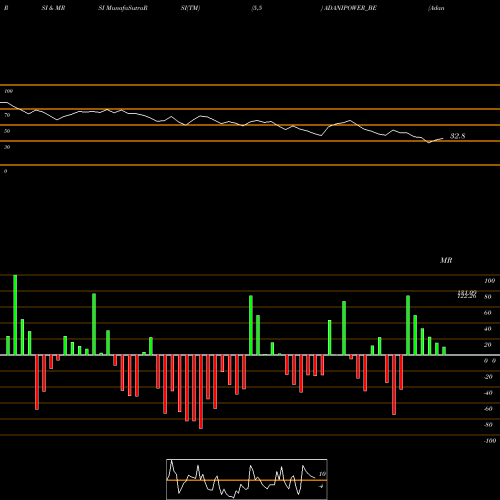Click the RSI current value label 32.8
Viewport: 500px width, 500px height.
(457, 136)
